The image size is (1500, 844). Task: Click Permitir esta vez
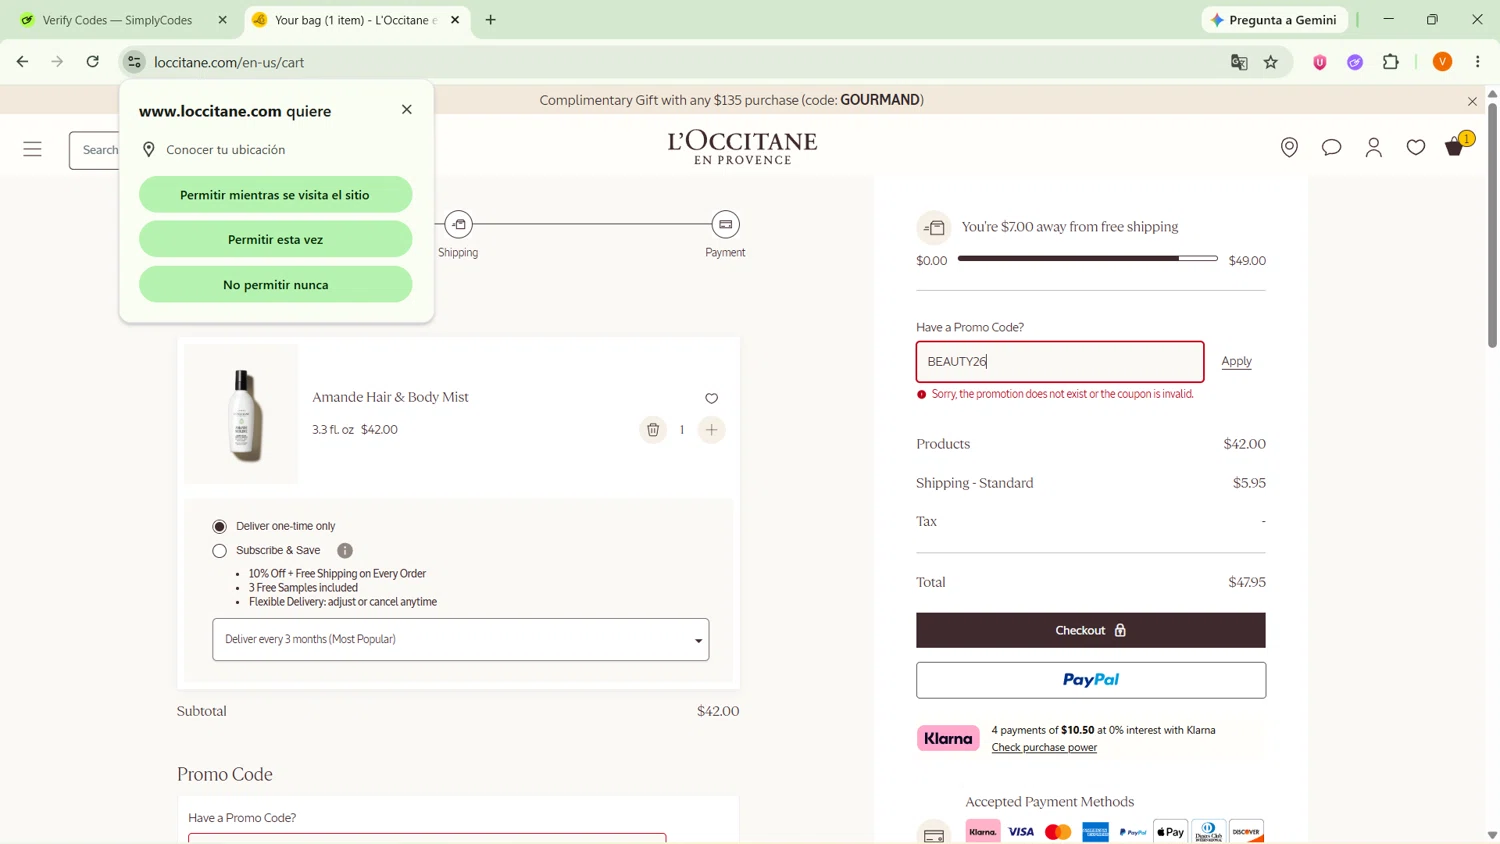click(275, 240)
